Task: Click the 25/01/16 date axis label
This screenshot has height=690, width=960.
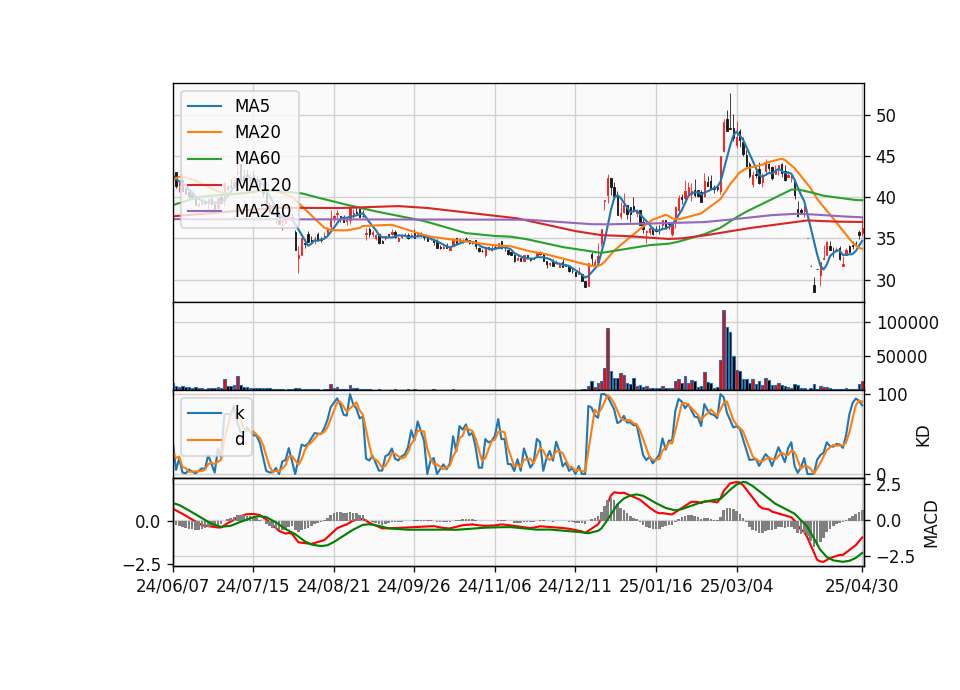Action: [x=656, y=587]
